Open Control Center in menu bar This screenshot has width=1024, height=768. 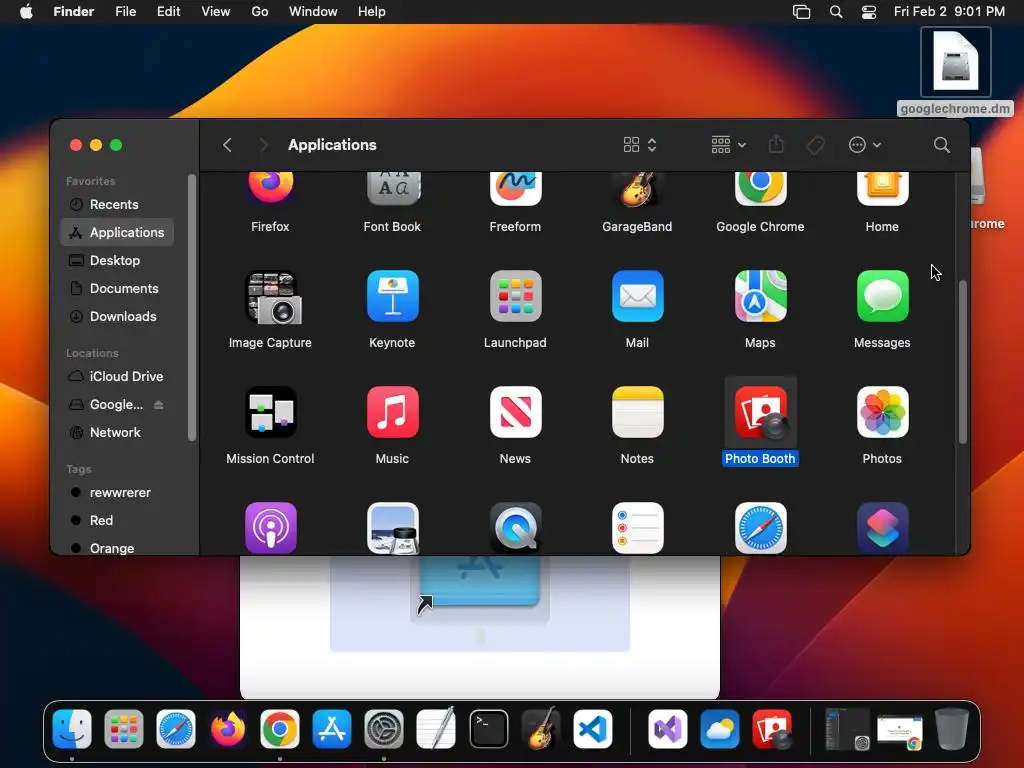point(869,12)
